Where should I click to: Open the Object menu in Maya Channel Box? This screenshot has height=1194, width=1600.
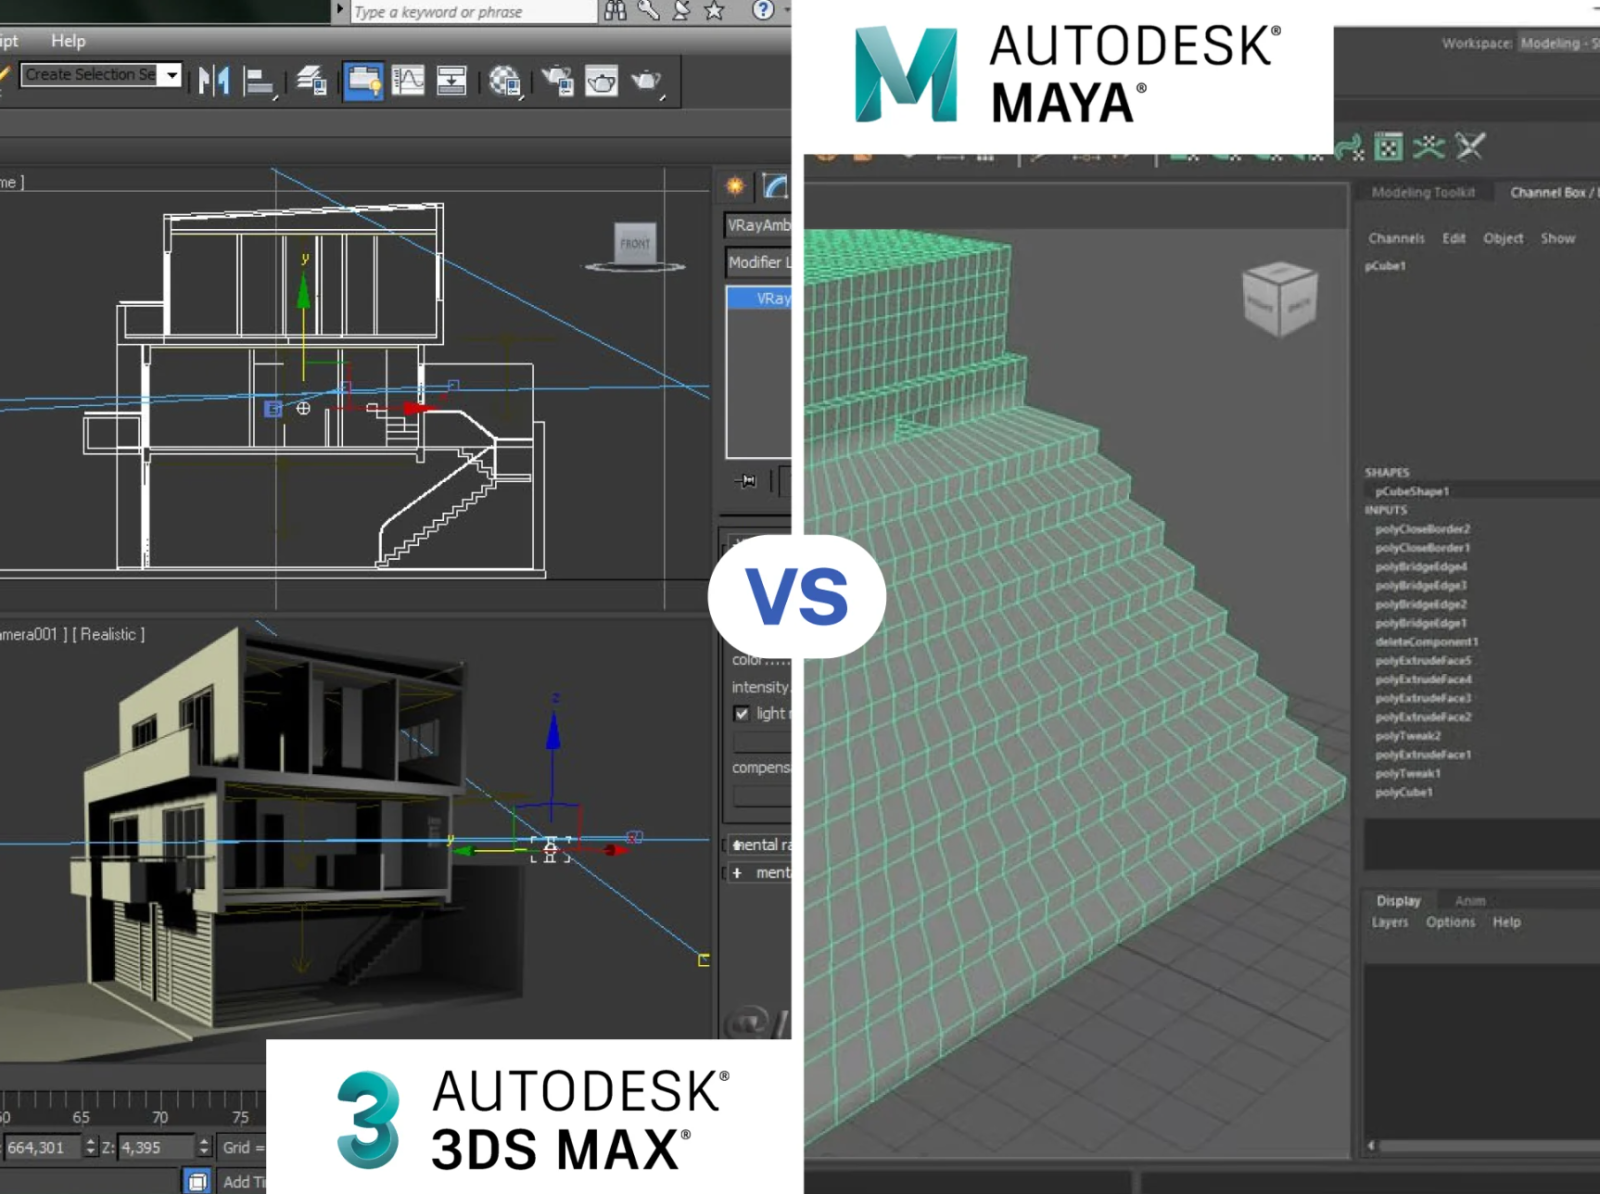tap(1503, 238)
